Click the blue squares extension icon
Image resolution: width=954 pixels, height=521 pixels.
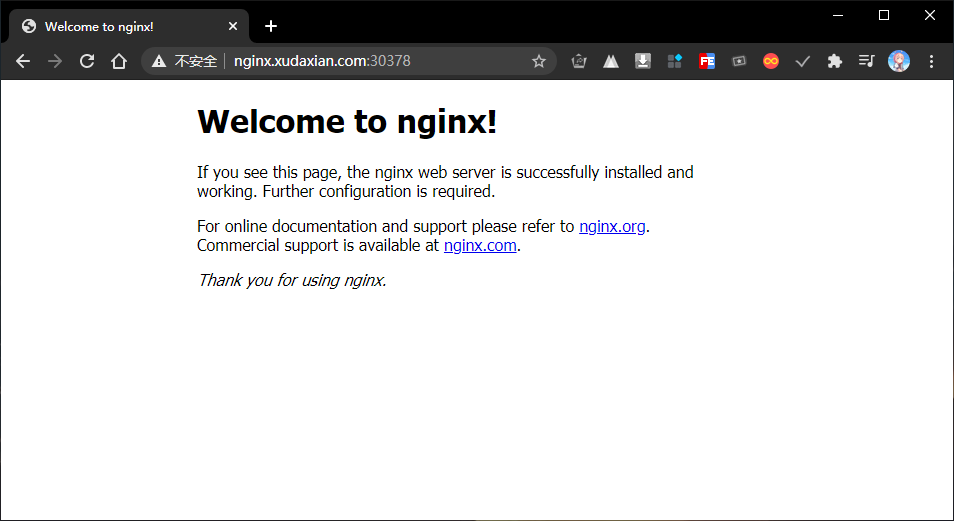[675, 61]
